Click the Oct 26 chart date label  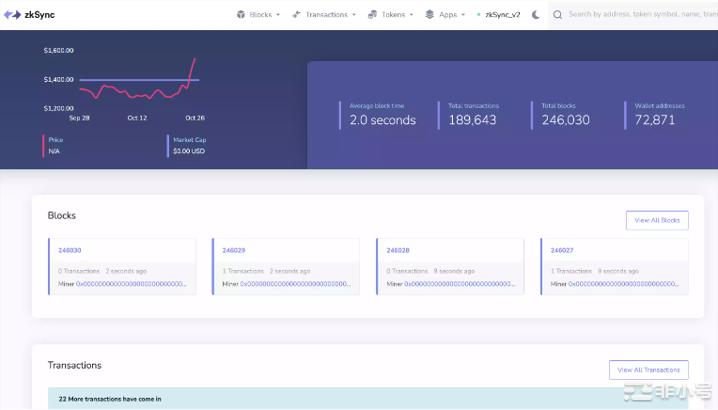[195, 118]
